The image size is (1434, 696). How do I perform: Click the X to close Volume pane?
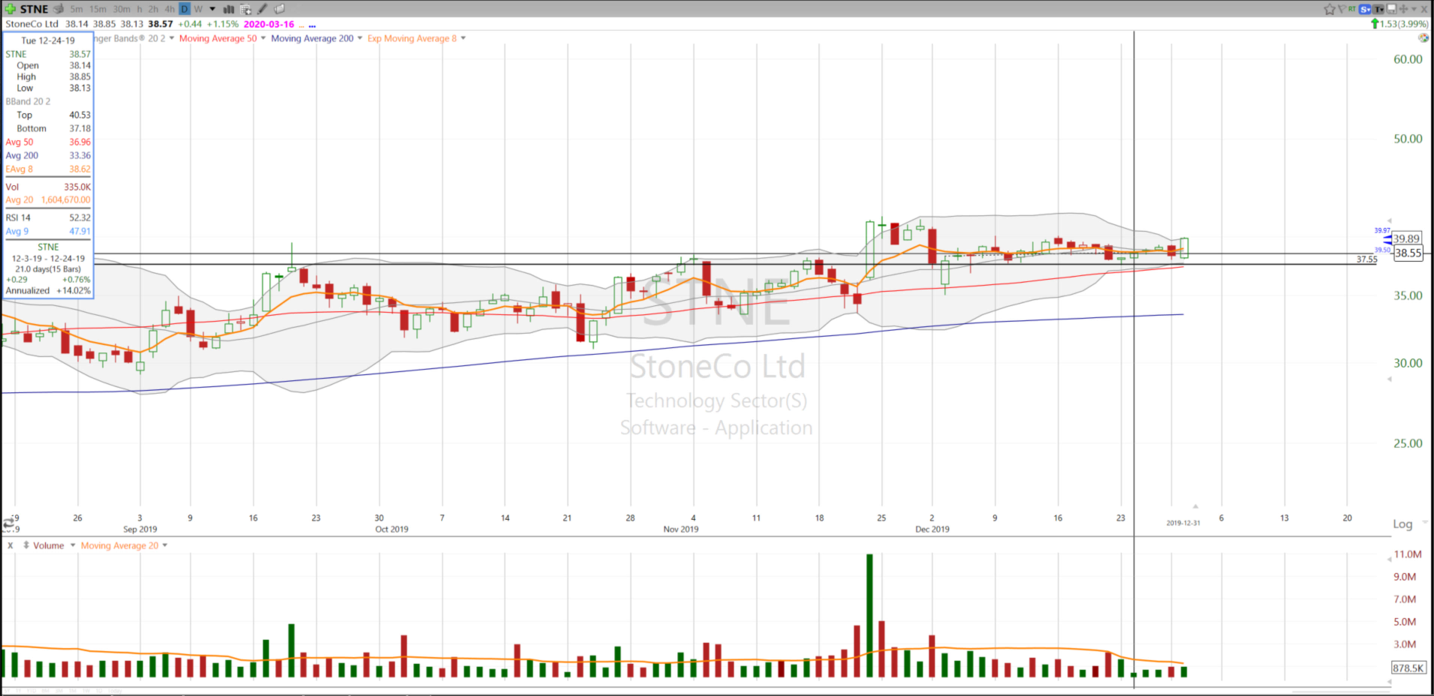pyautogui.click(x=10, y=546)
